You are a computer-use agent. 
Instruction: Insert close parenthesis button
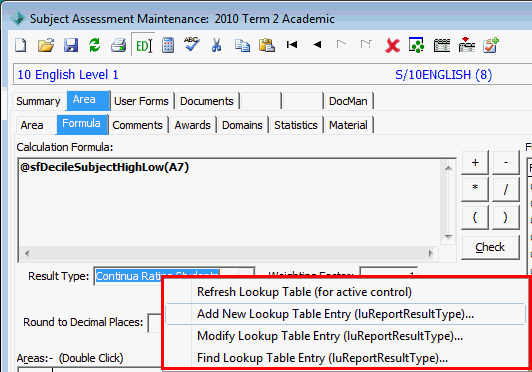click(506, 217)
